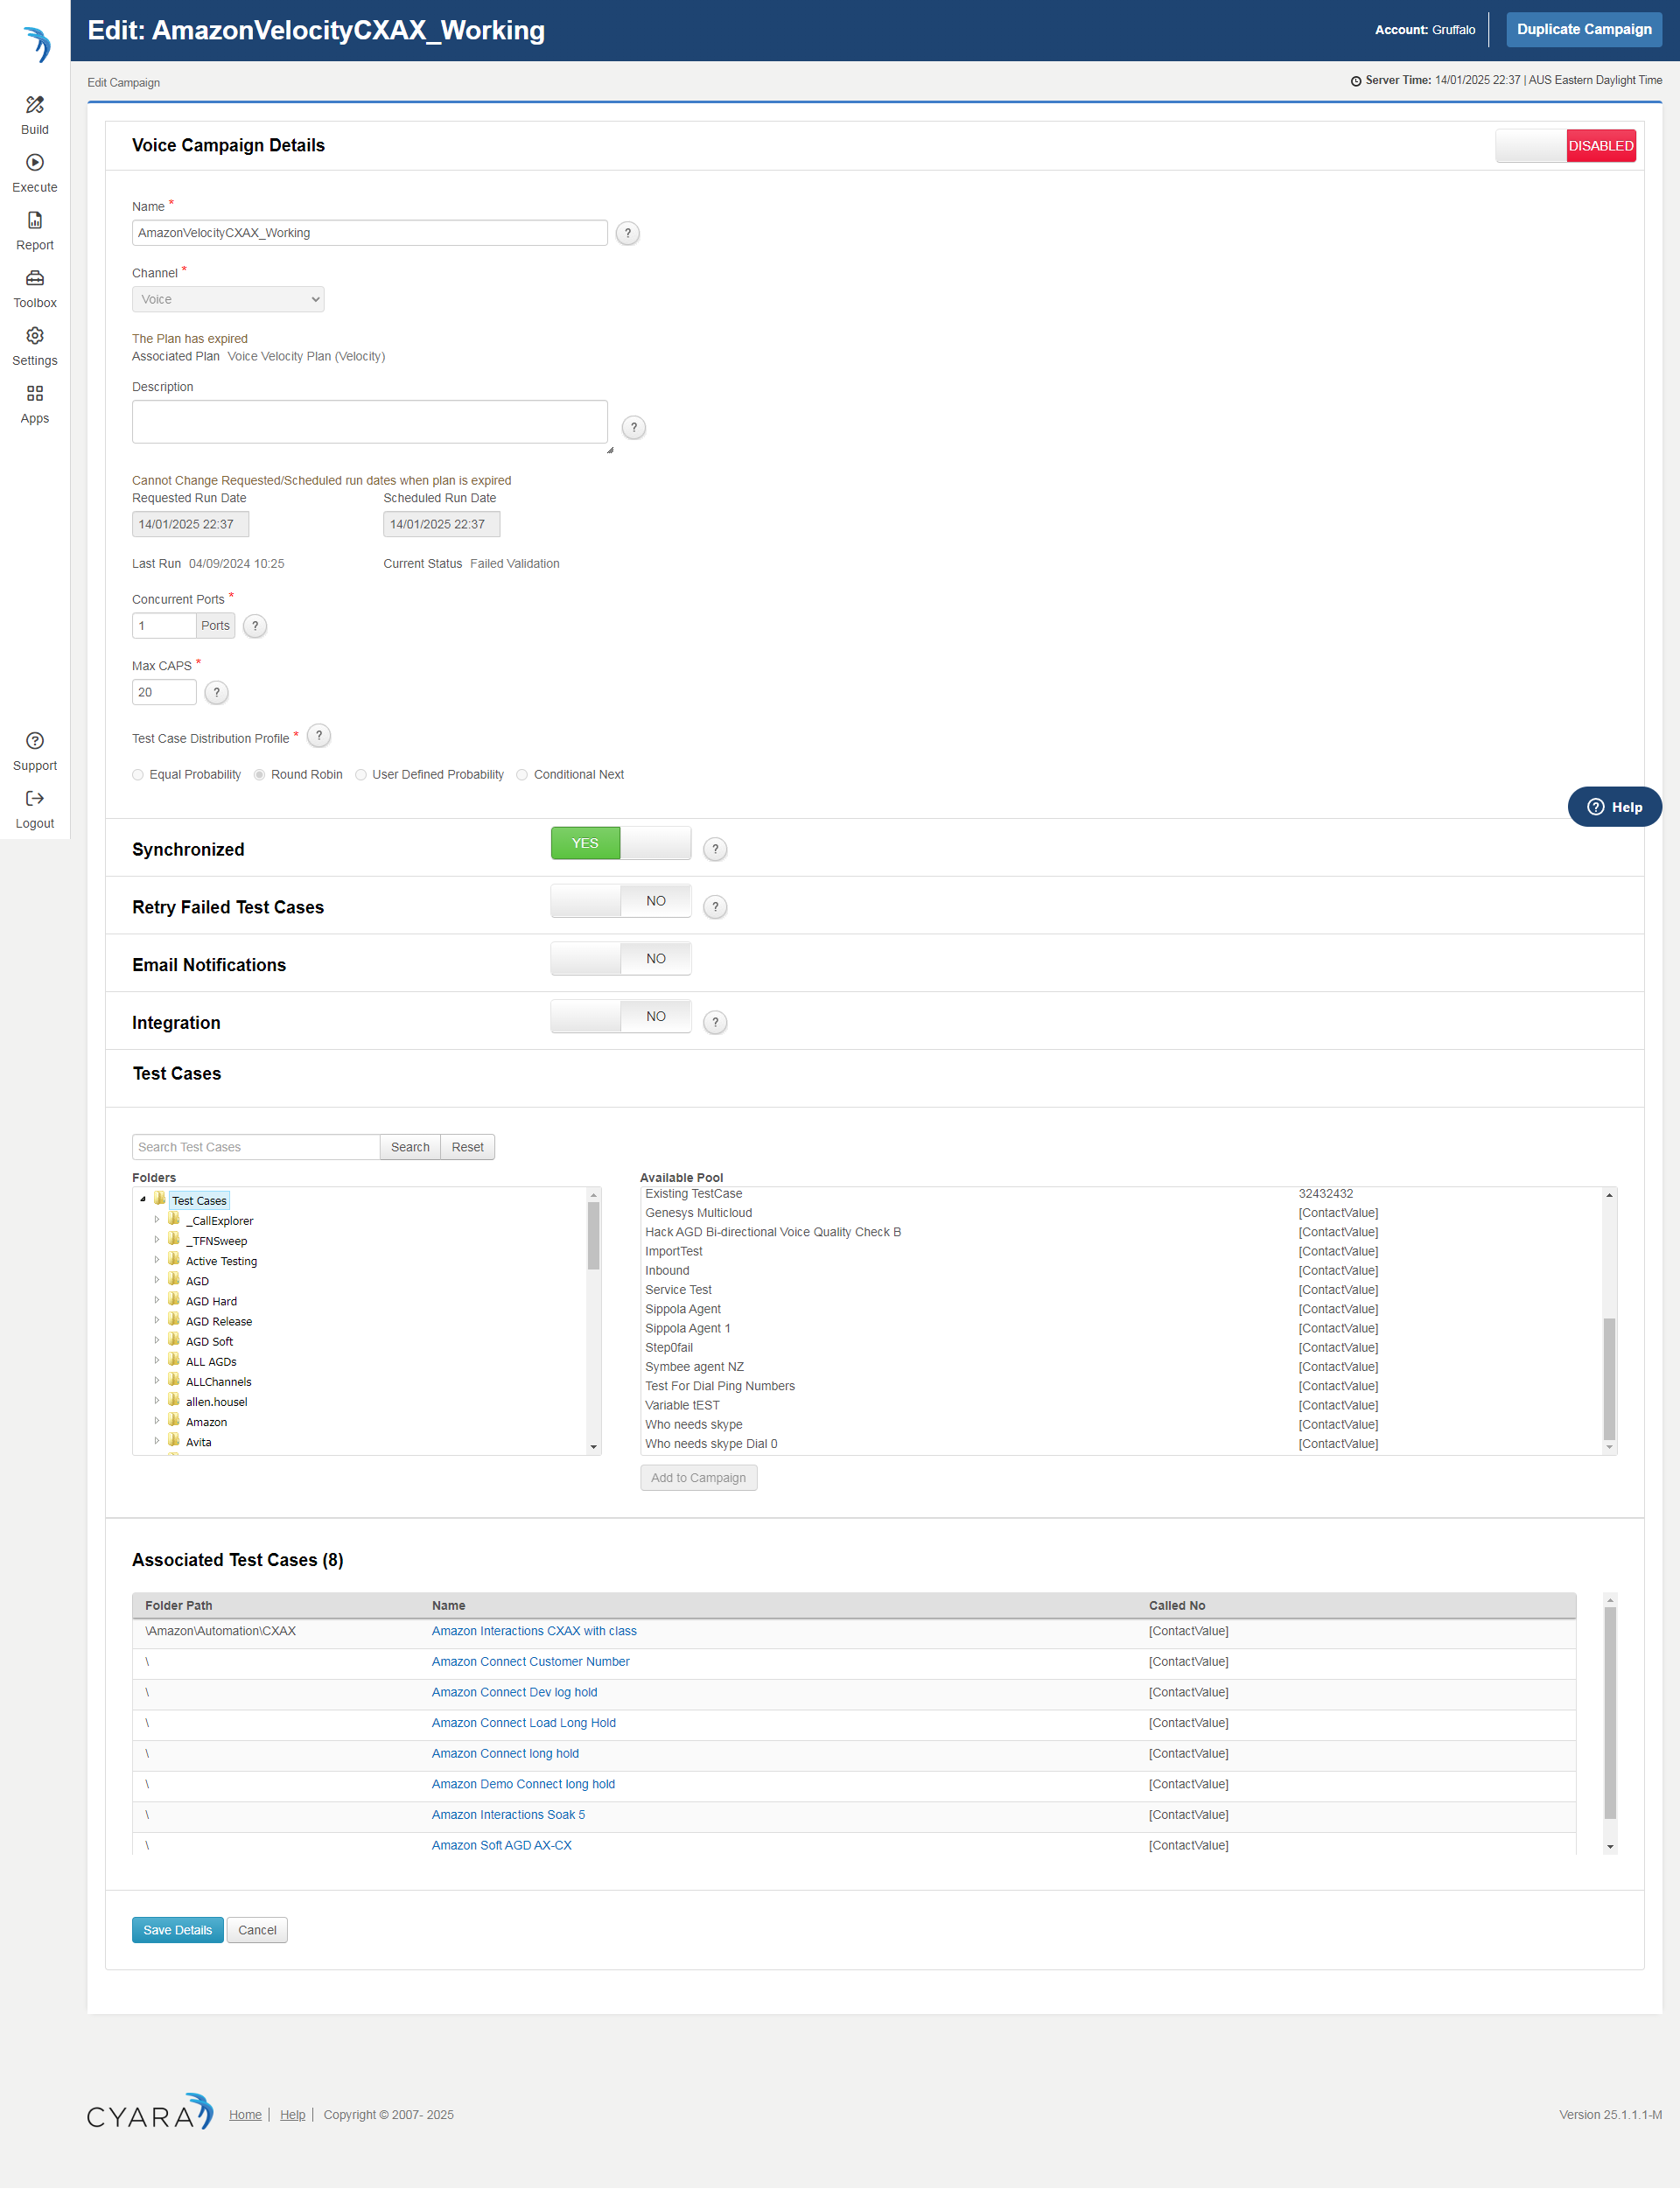Viewport: 1680px width, 2189px height.
Task: Expand the Amazon folder in tree
Action: pos(157,1421)
